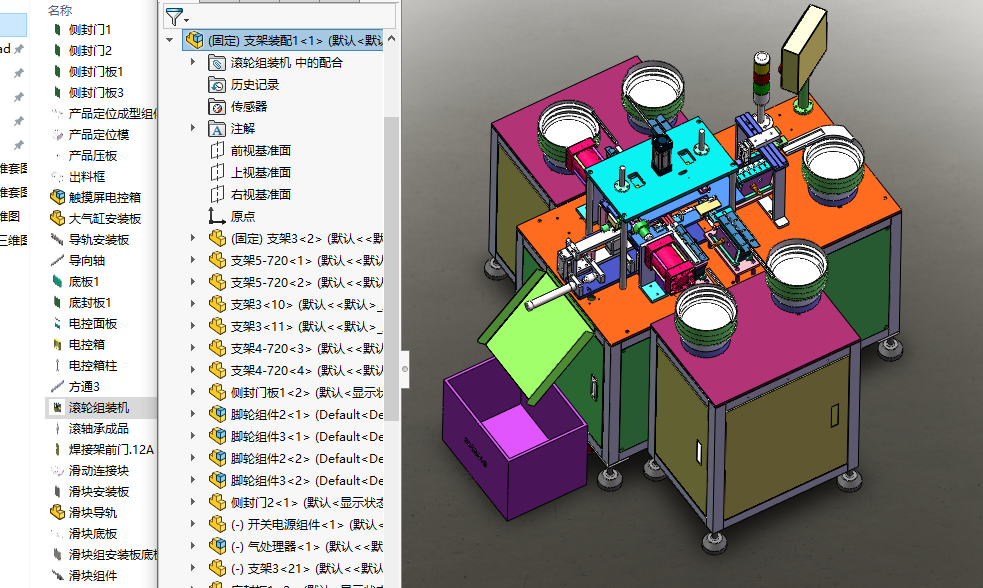This screenshot has width=983, height=588.
Task: Select 滑块组件 in the file list
Action: click(93, 575)
